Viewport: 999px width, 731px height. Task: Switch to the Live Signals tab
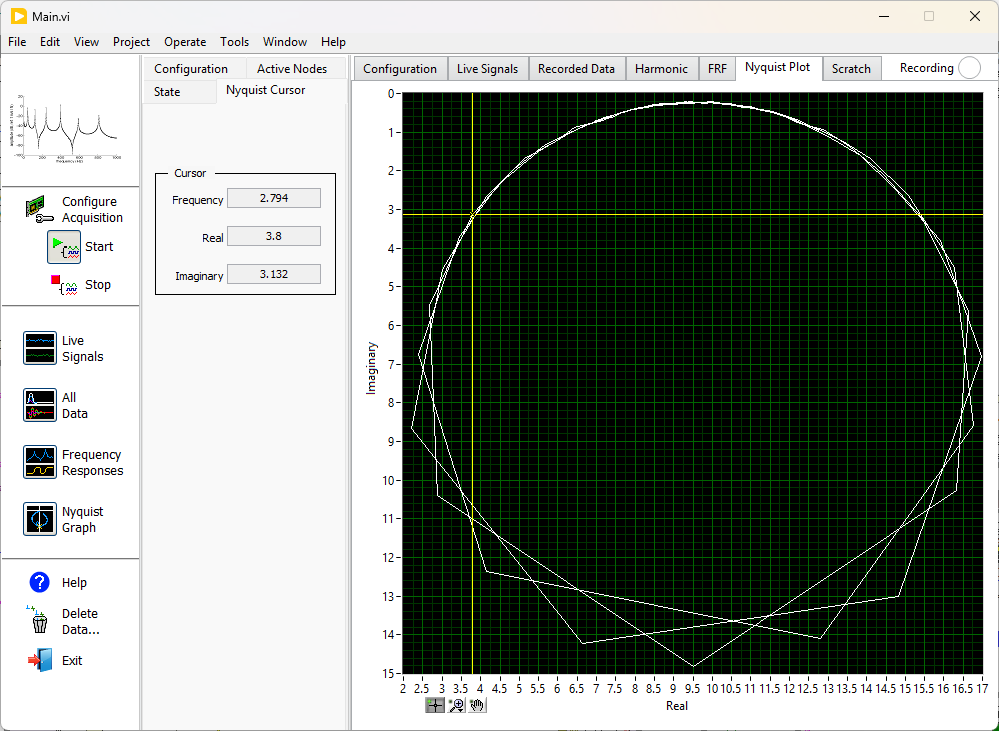click(487, 69)
